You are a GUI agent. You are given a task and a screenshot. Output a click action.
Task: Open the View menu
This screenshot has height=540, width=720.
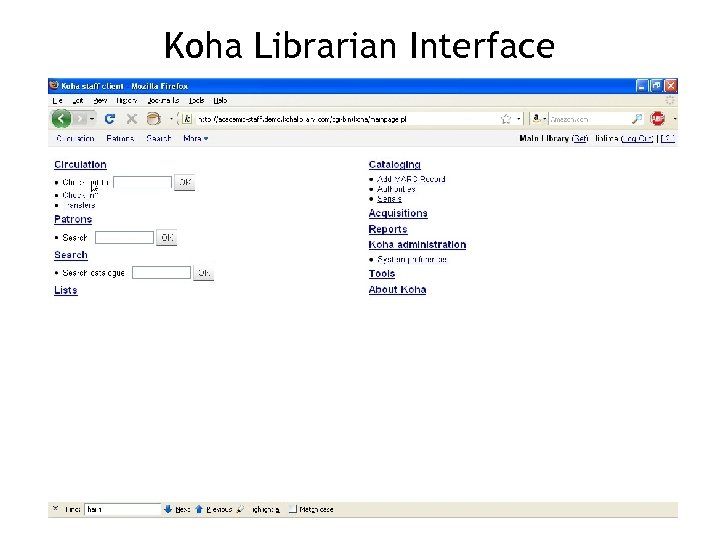coord(100,100)
